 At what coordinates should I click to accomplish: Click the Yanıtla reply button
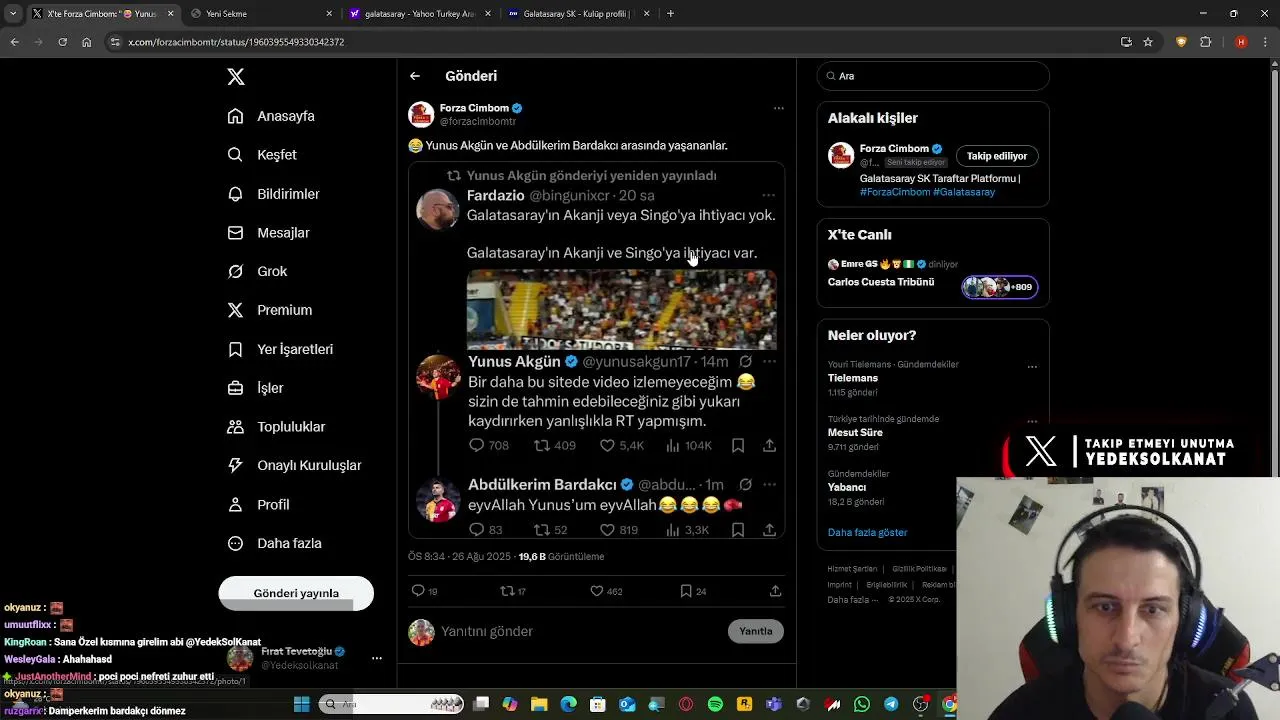[x=756, y=631]
